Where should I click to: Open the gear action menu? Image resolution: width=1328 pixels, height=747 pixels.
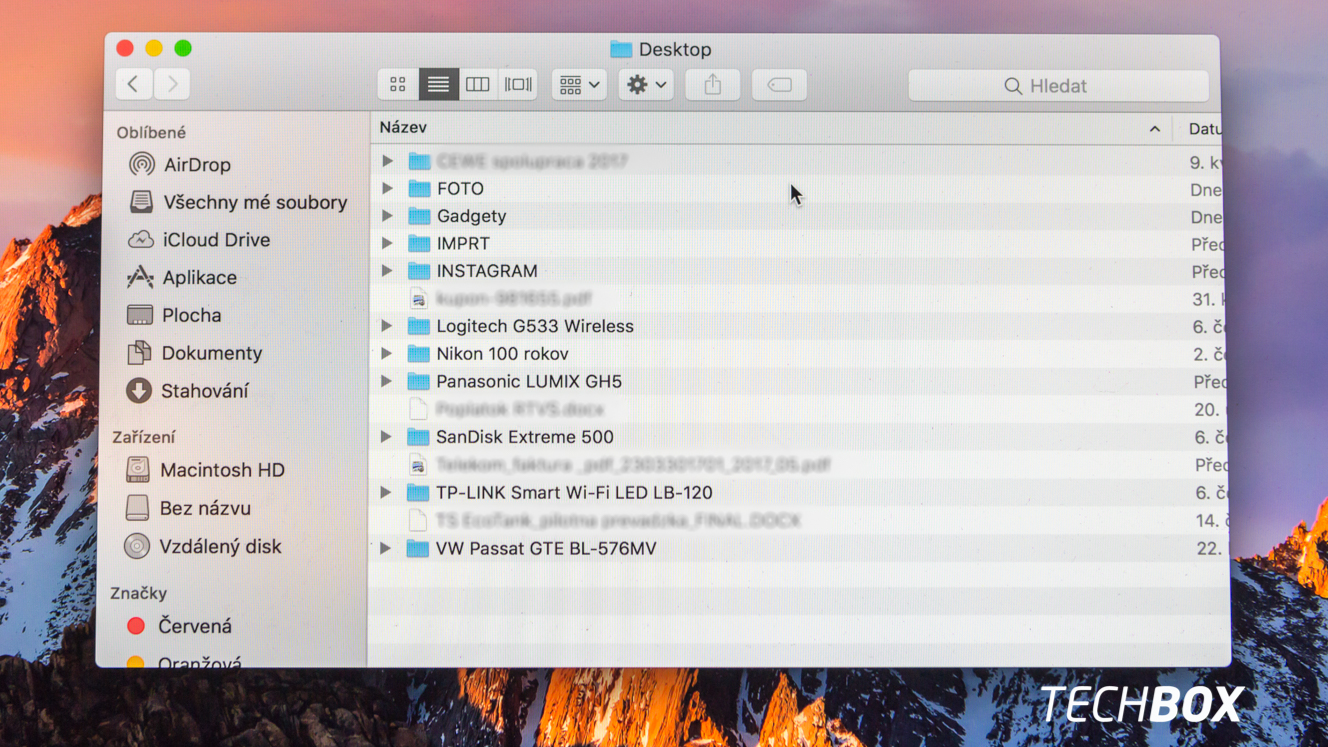[646, 85]
